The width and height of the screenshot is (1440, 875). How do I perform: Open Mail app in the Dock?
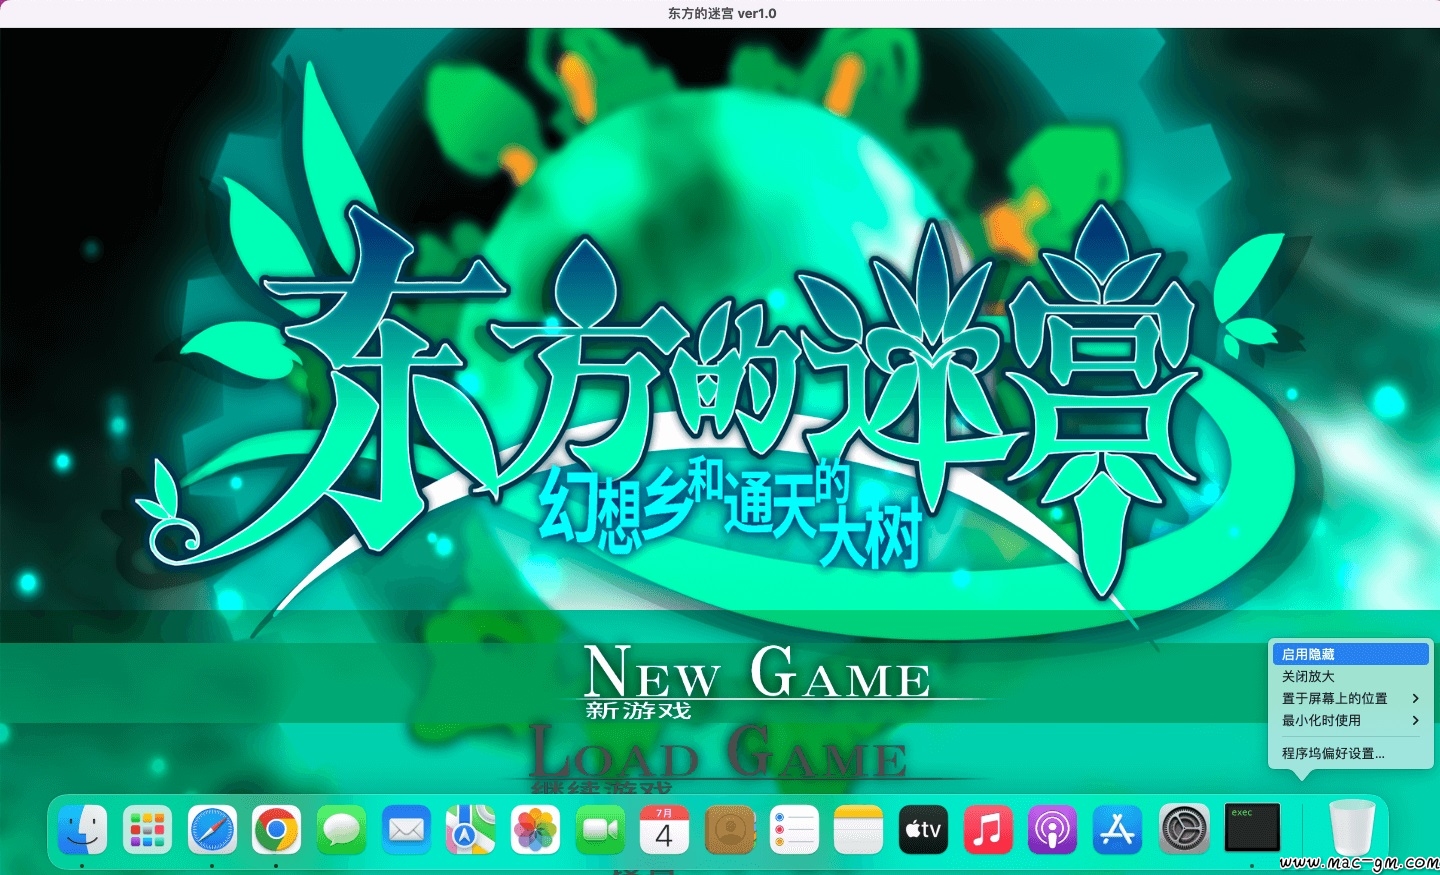pos(406,829)
